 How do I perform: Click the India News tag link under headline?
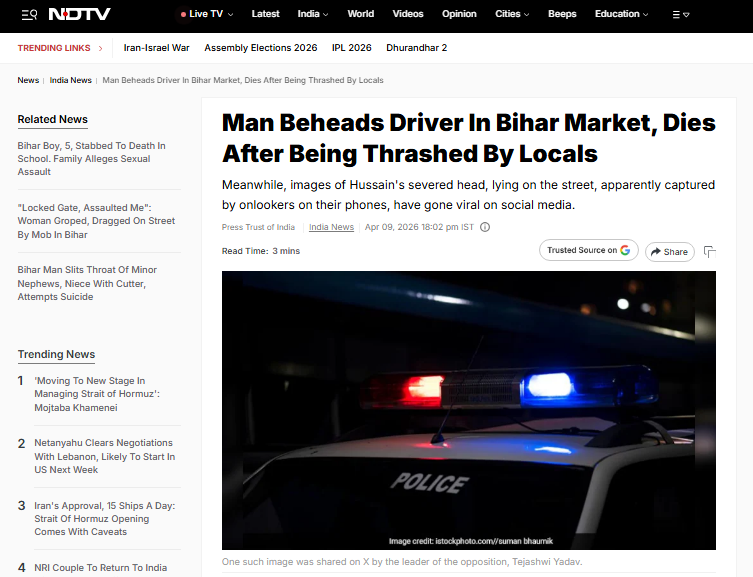pos(331,227)
